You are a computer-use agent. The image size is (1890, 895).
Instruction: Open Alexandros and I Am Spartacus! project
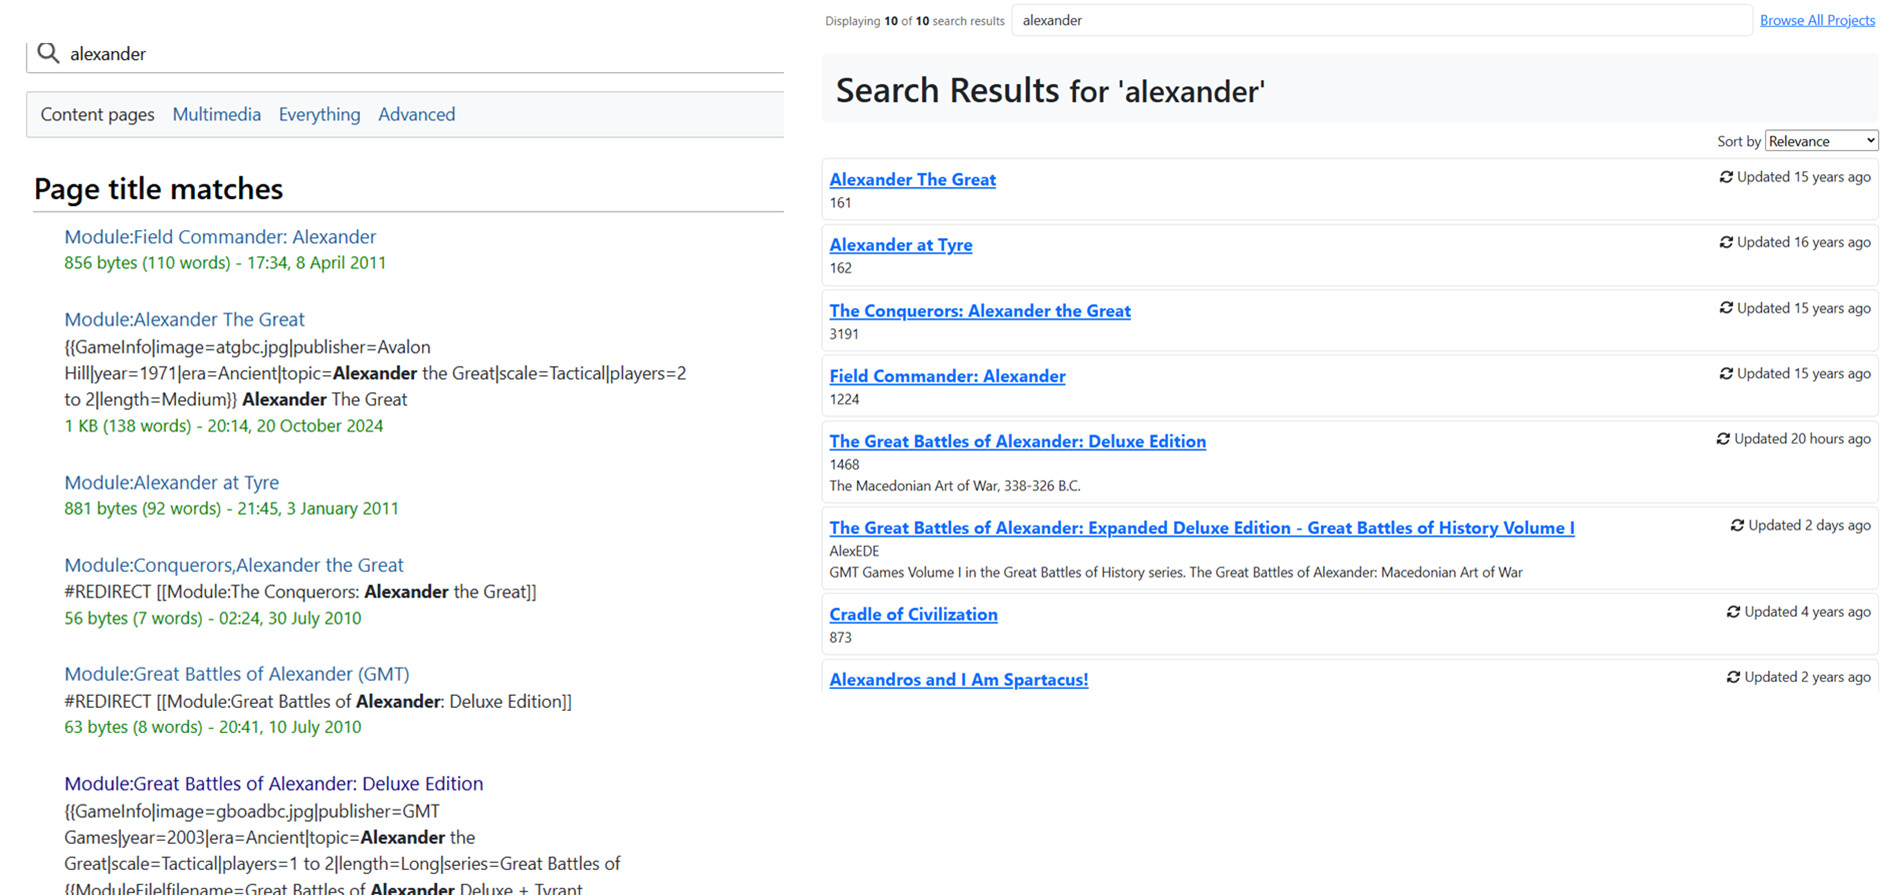coord(959,680)
